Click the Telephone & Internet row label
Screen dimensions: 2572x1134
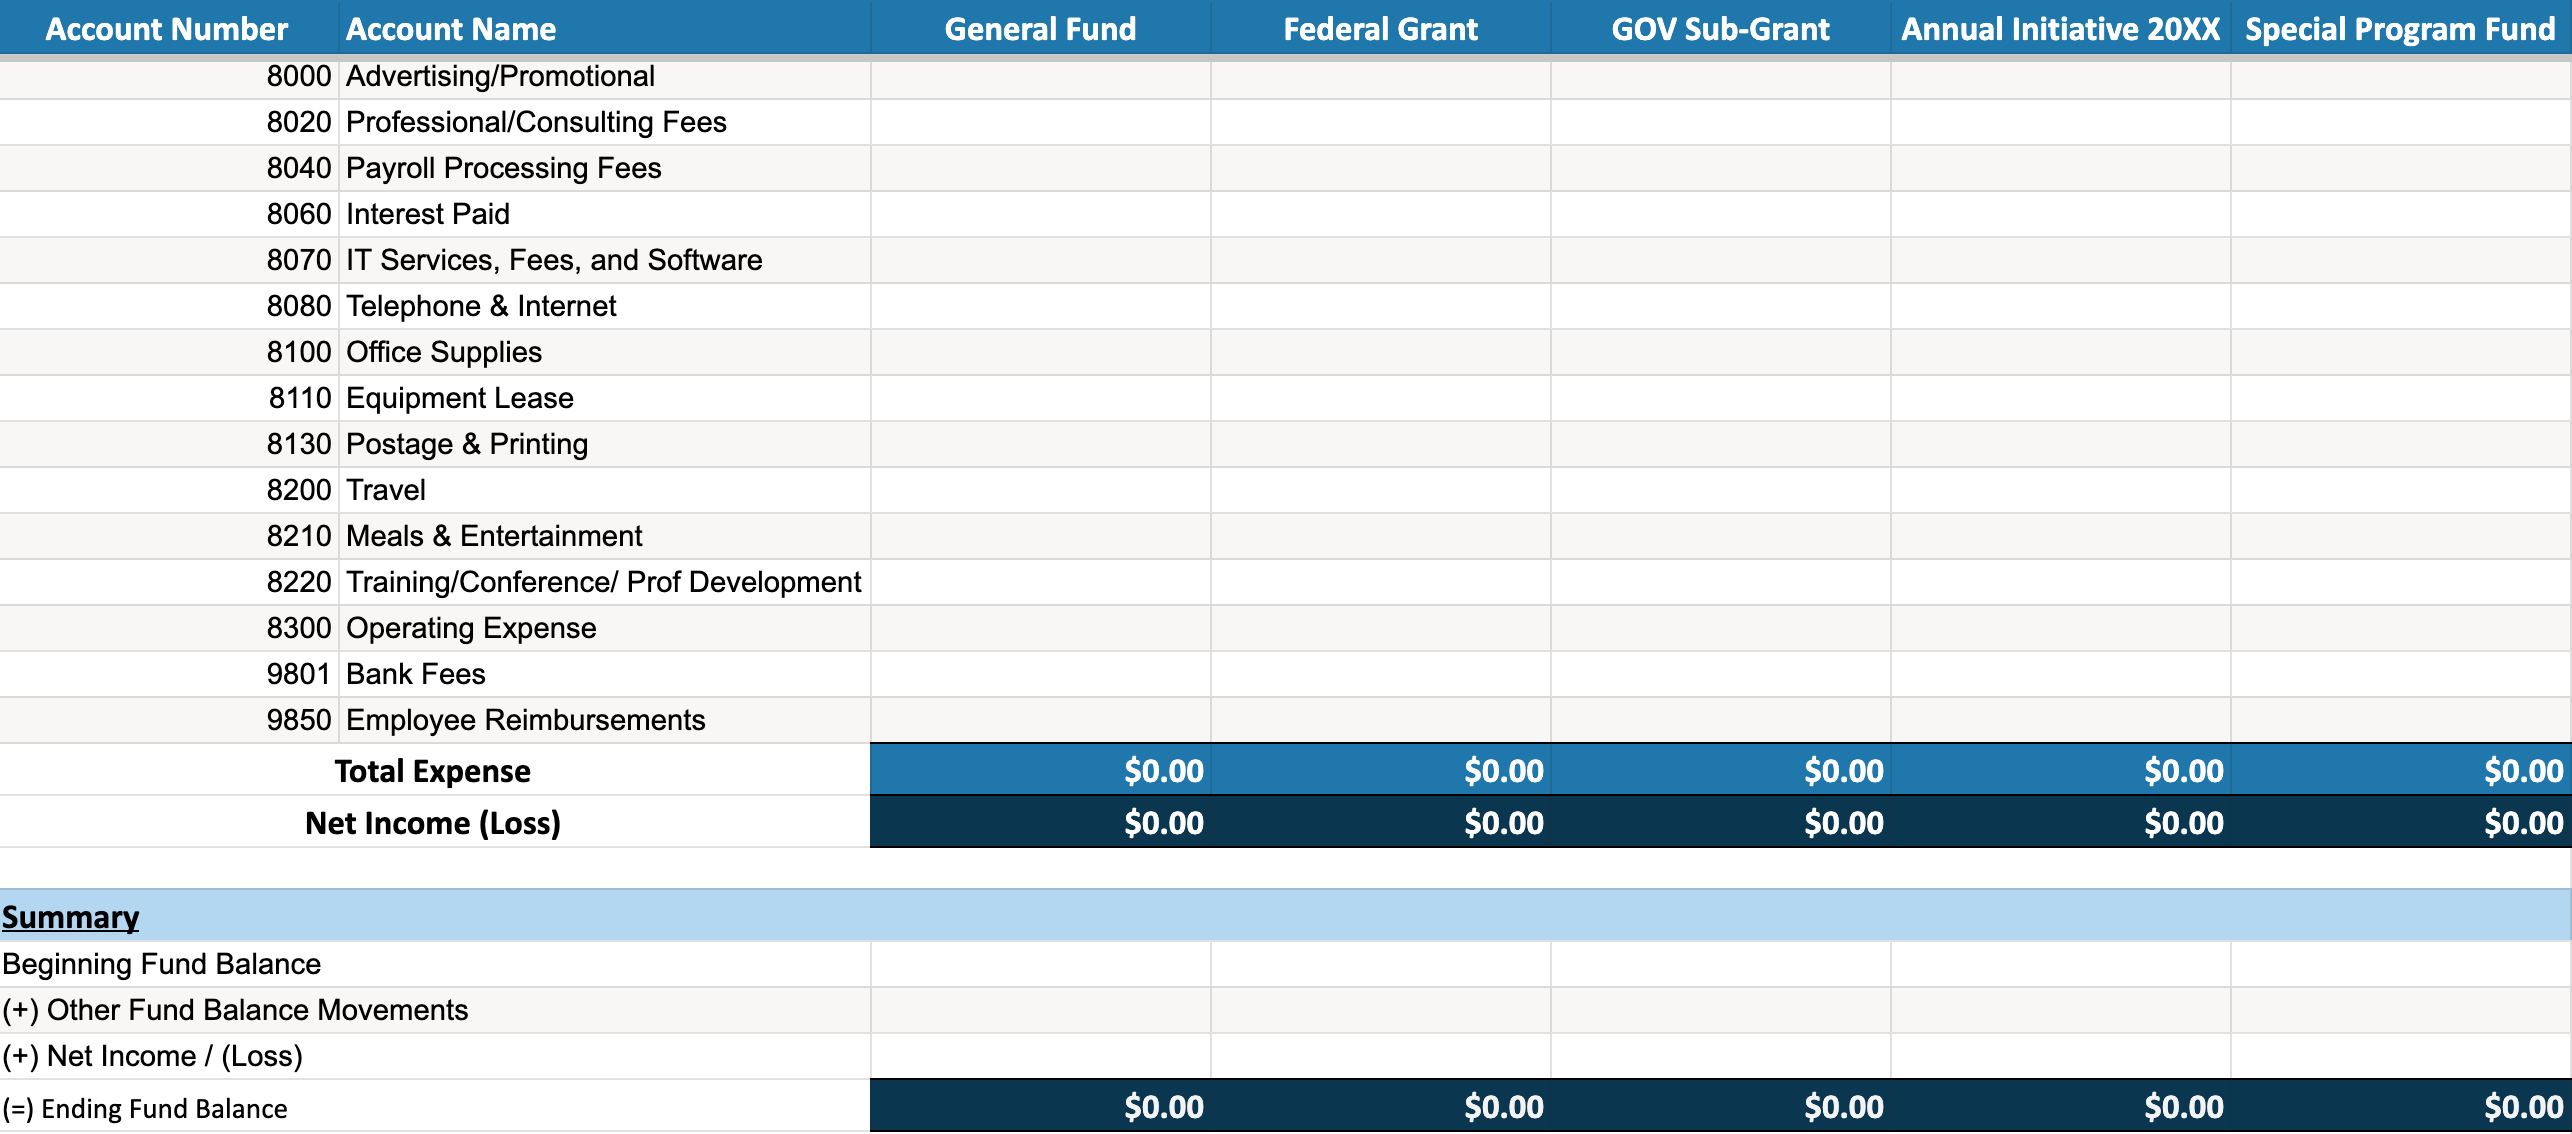point(481,306)
